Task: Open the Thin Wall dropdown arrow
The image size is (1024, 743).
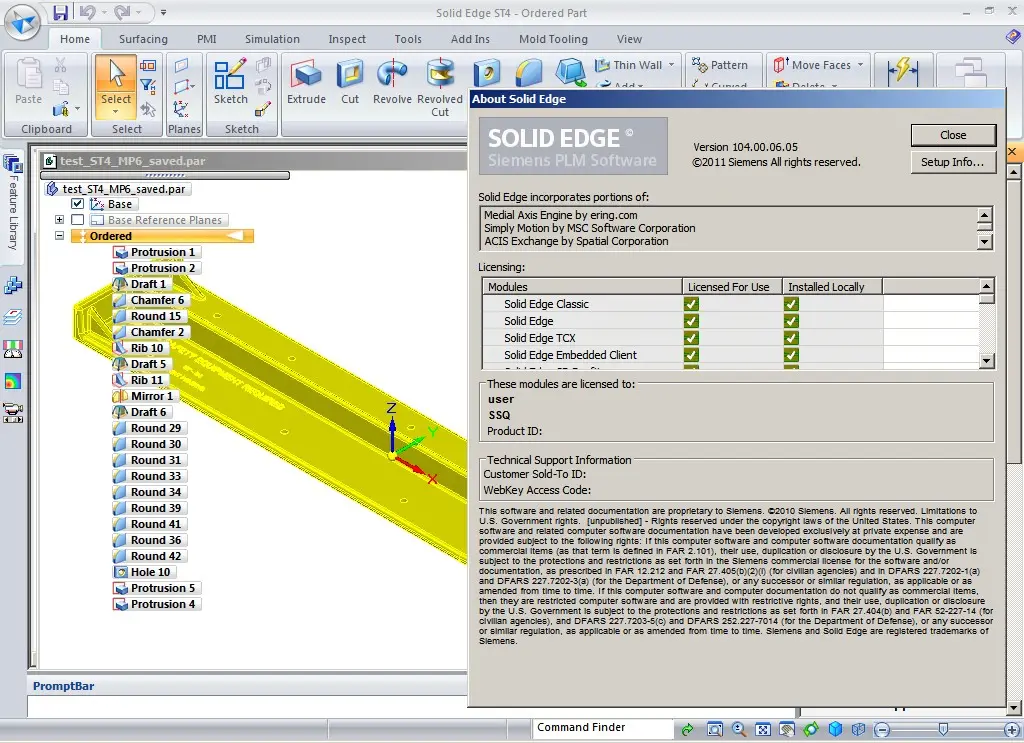Action: (x=671, y=65)
